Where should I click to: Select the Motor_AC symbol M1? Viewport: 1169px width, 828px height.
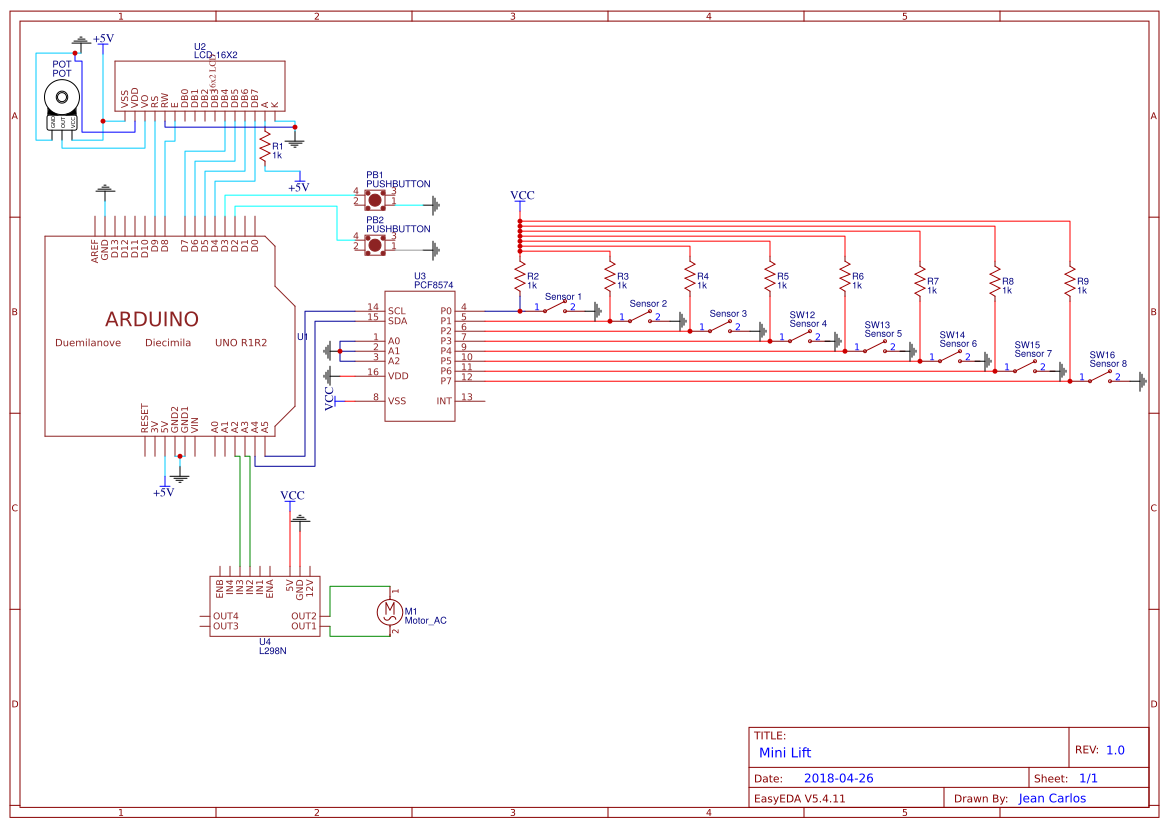tap(389, 612)
